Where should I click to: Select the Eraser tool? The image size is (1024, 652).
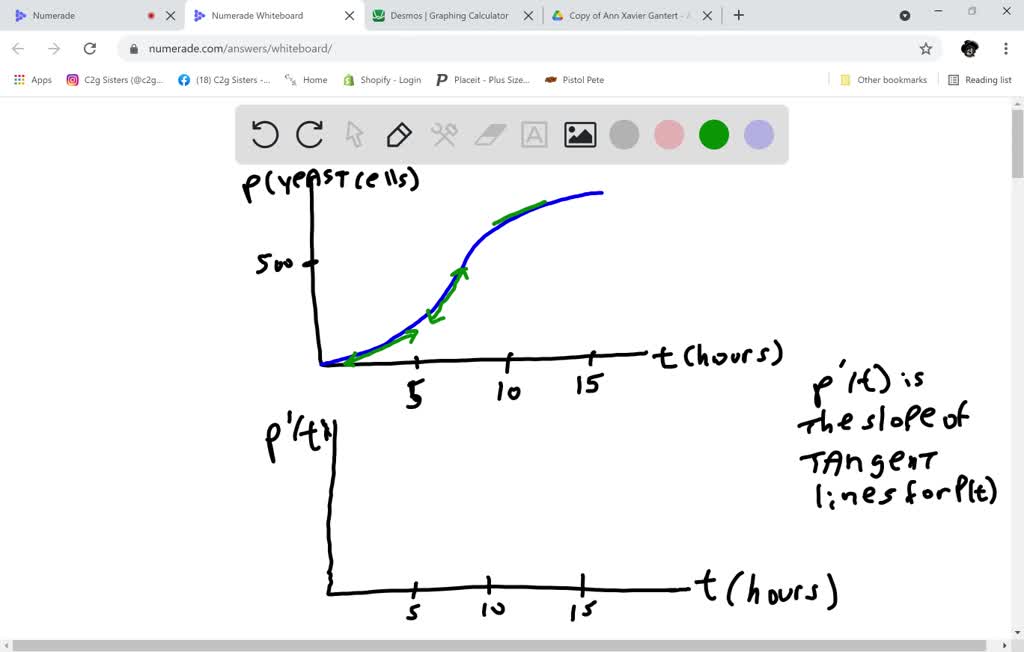pos(489,135)
